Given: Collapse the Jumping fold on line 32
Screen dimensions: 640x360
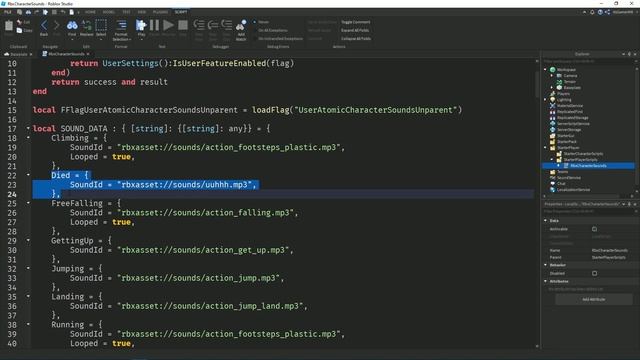Looking at the screenshot, I should coord(28,268).
